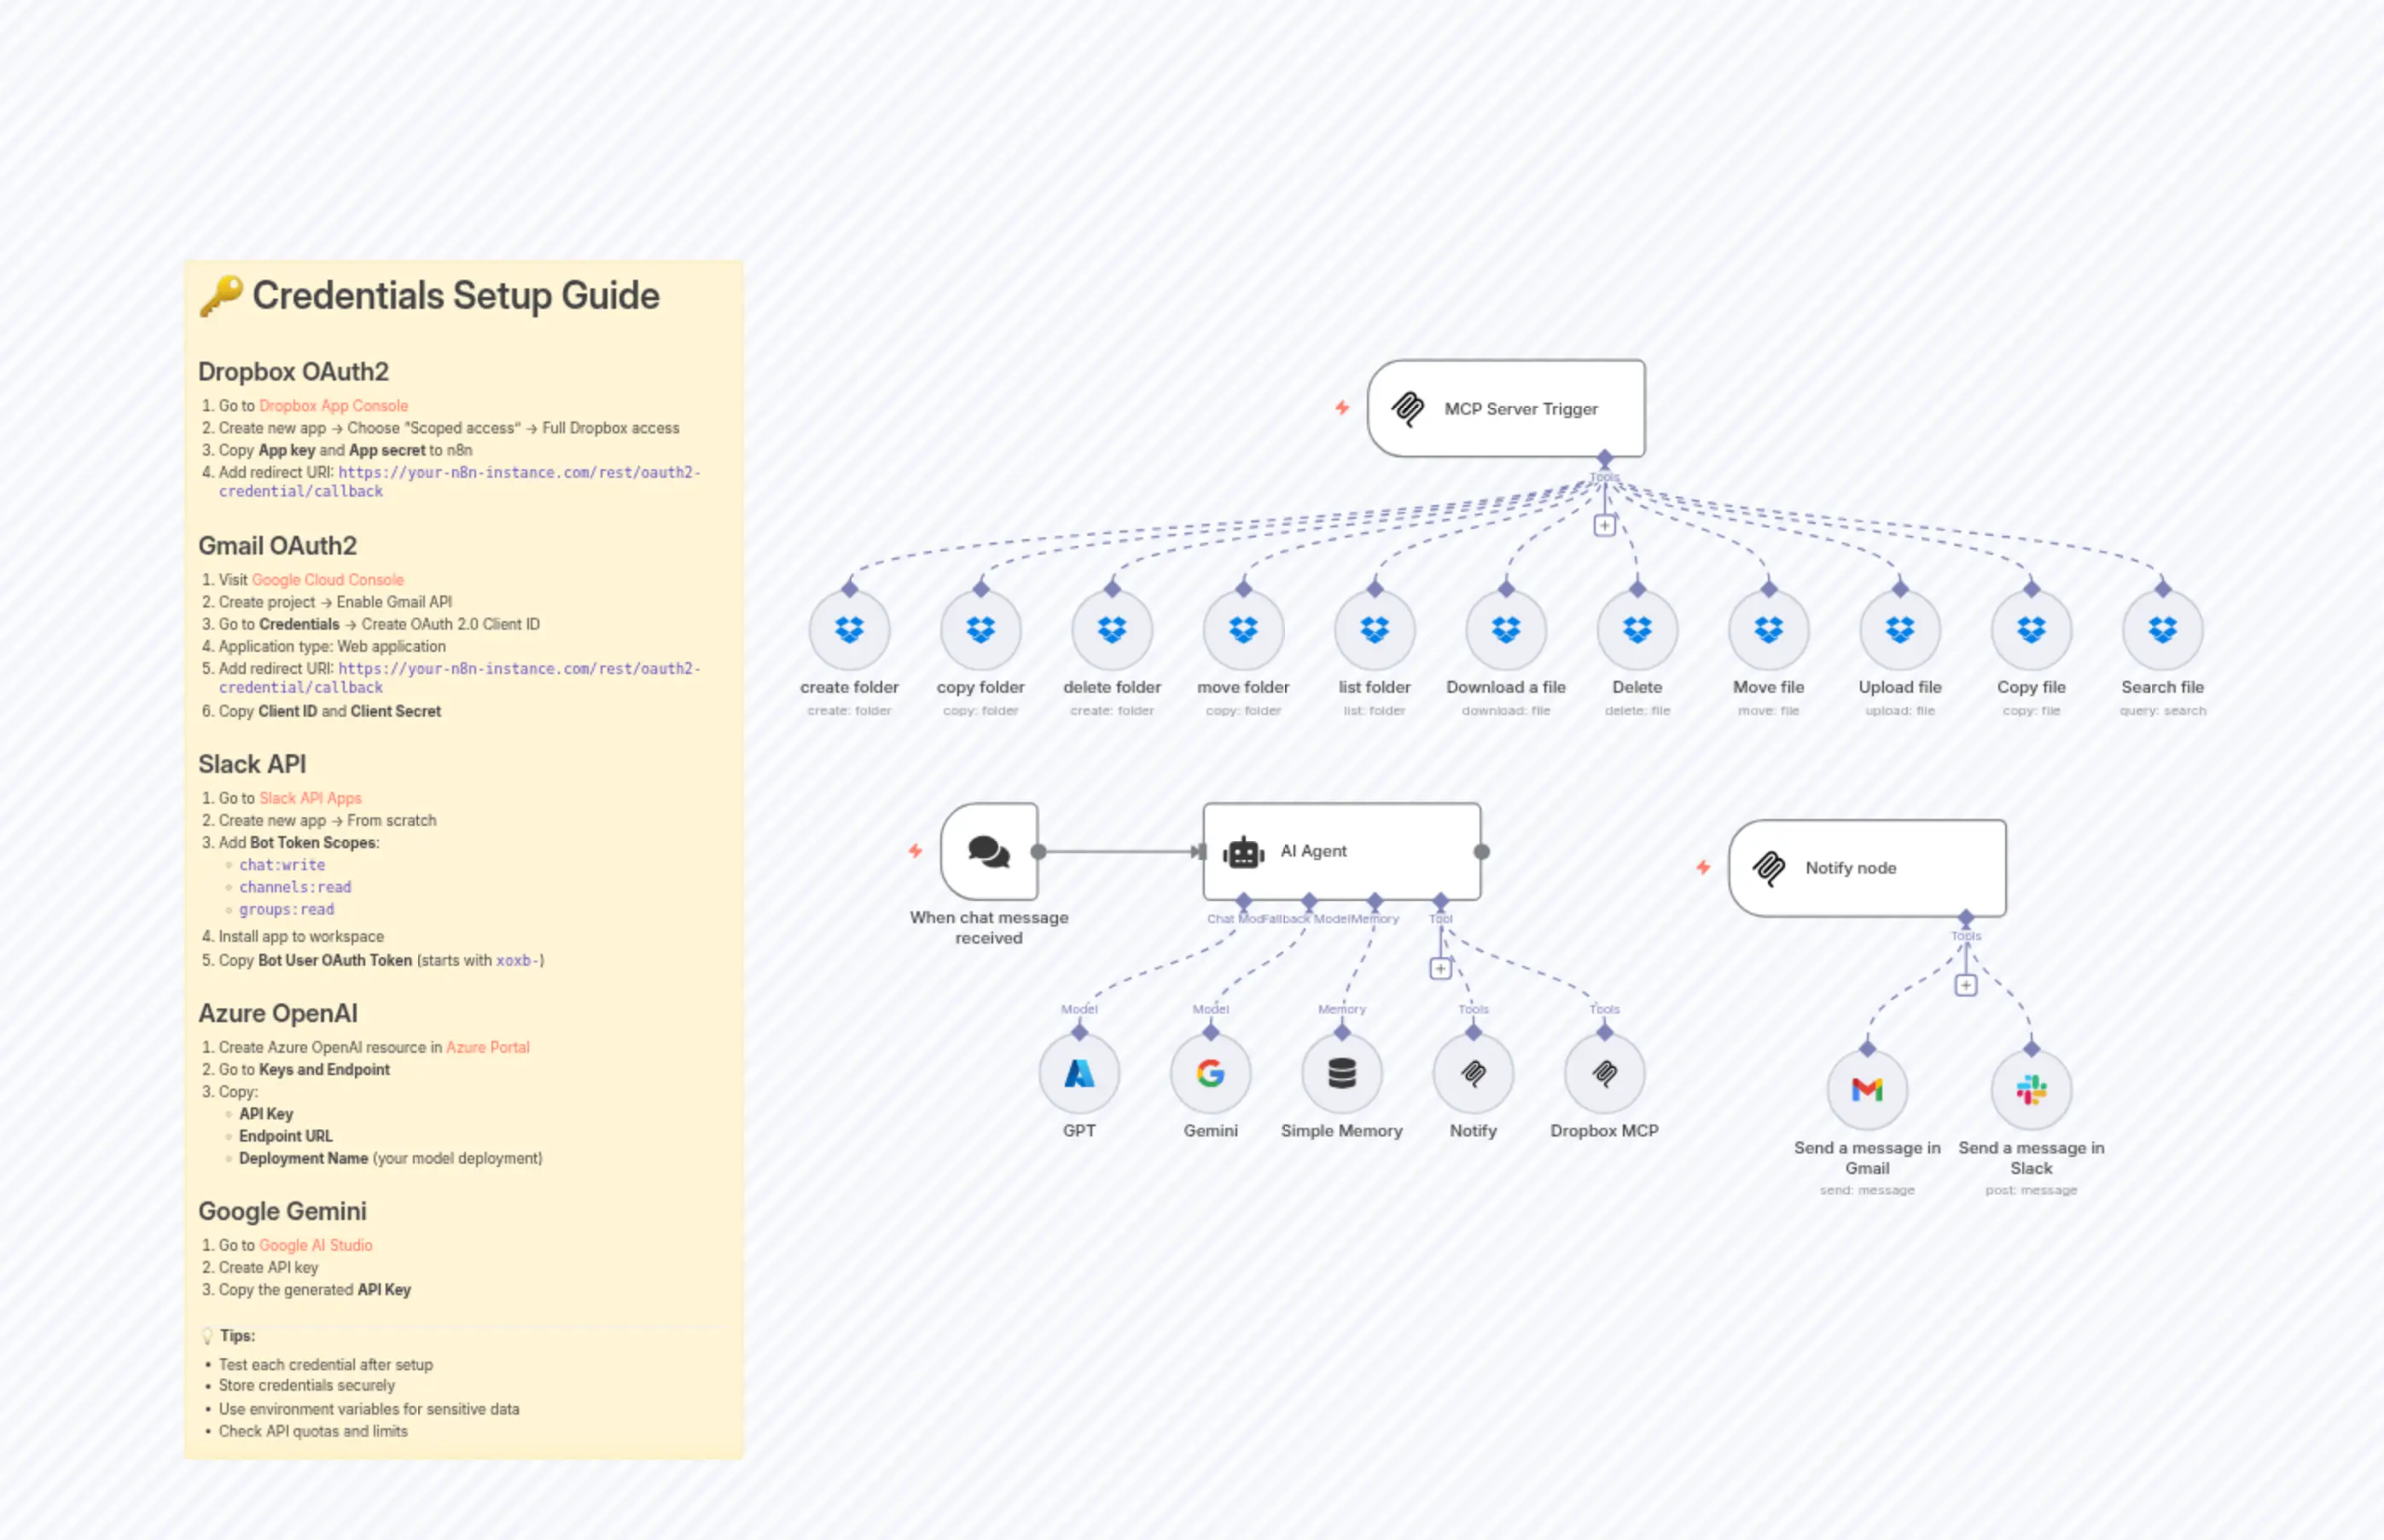Open the Slack API Apps link
The width and height of the screenshot is (2384, 1540).
tap(309, 797)
